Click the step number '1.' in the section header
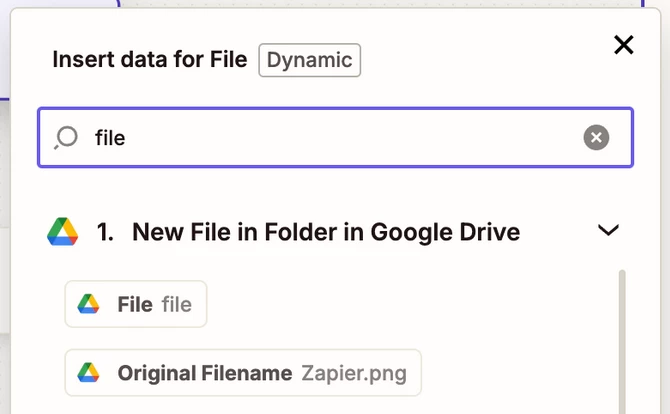This screenshot has width=670, height=414. tap(106, 232)
